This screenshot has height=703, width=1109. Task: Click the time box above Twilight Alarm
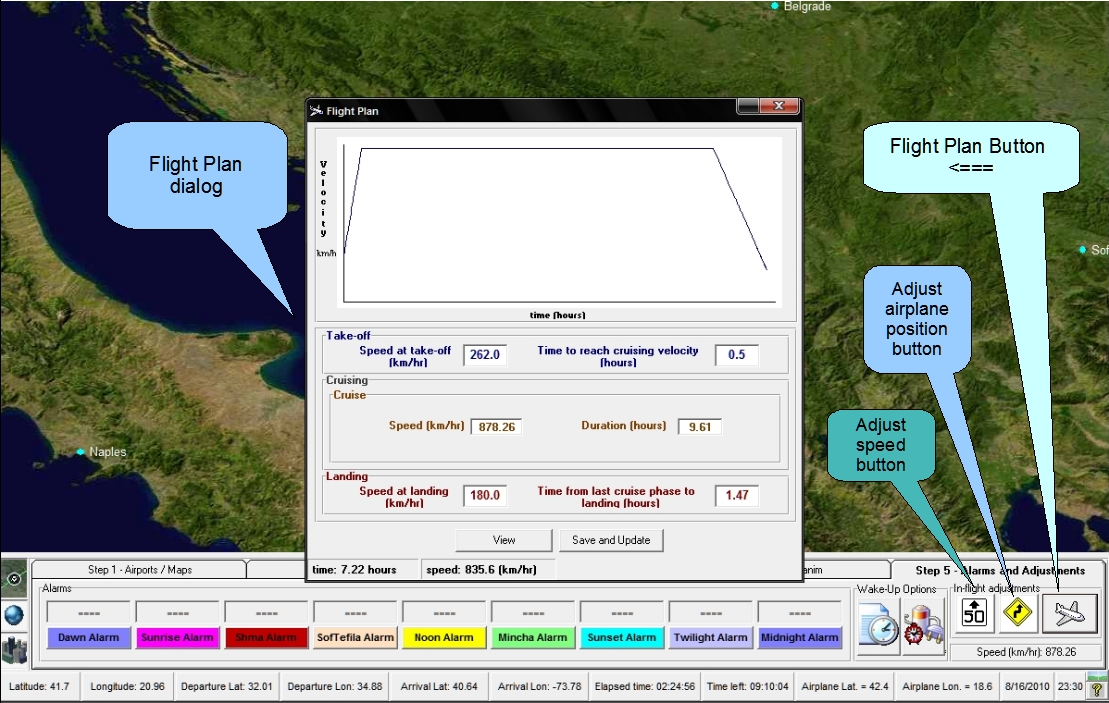tap(710, 612)
